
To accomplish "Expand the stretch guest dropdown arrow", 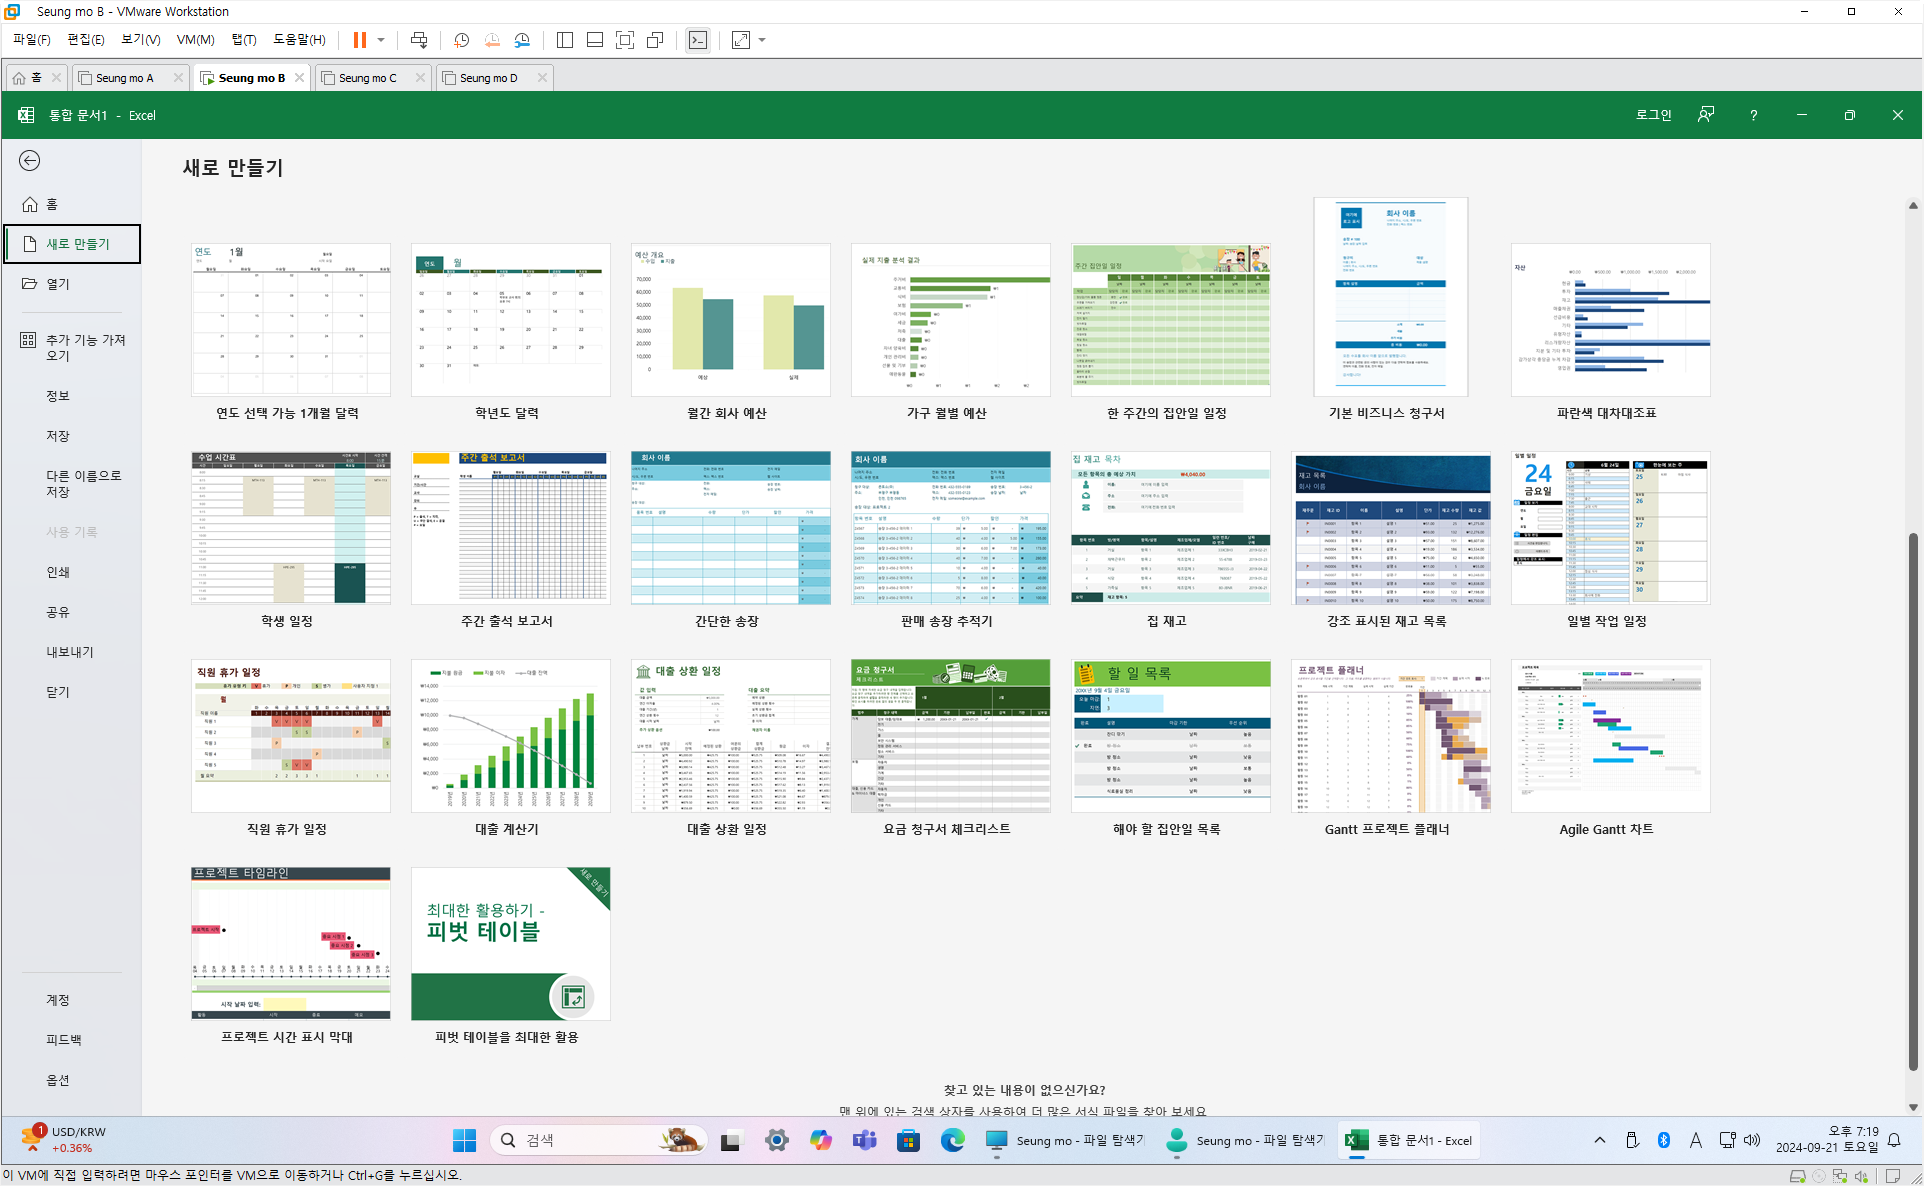I will point(762,40).
